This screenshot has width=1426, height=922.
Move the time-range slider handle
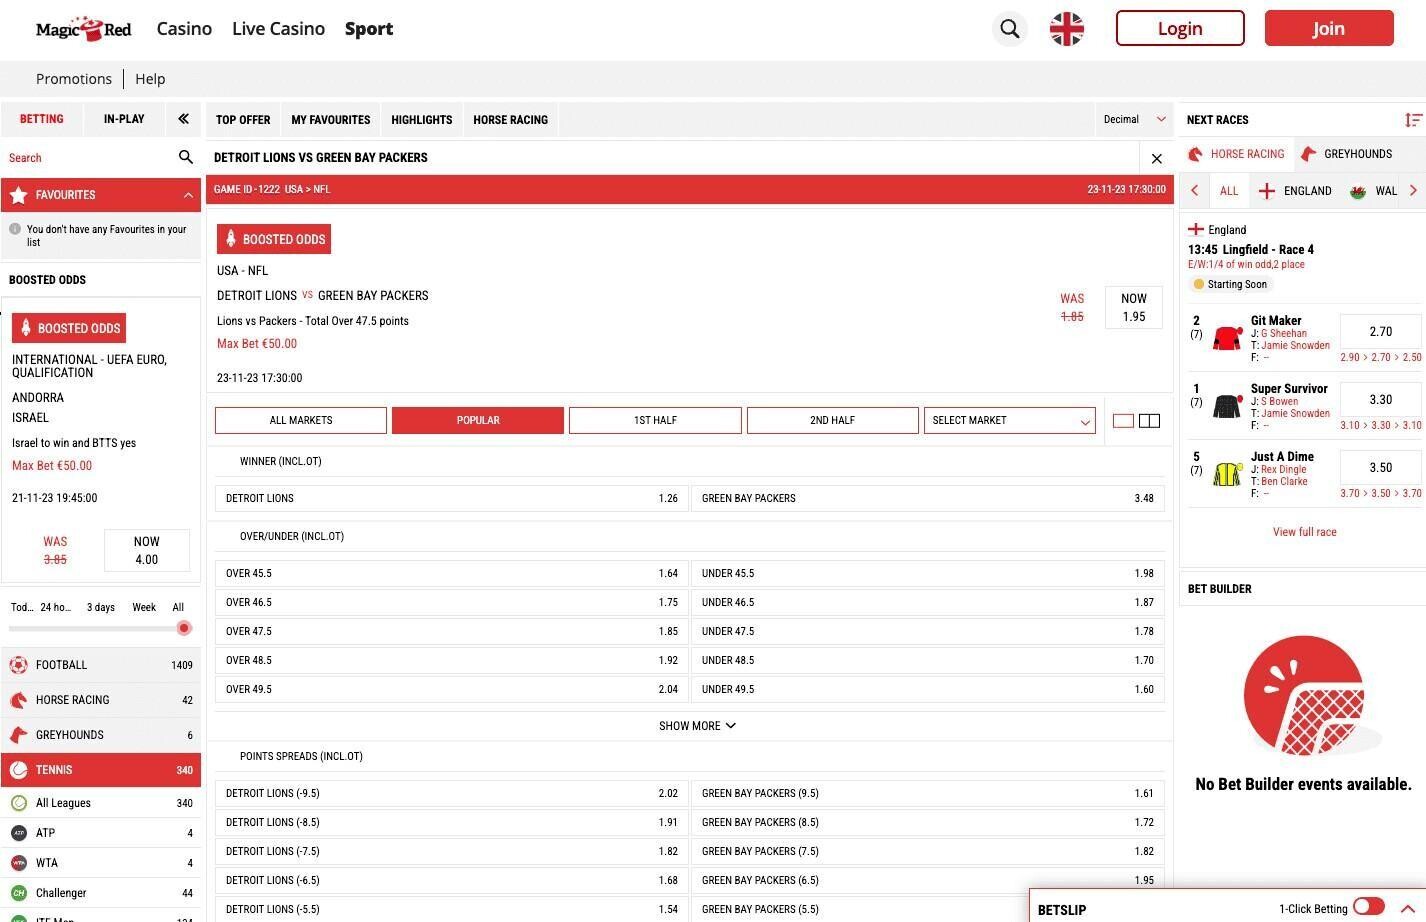click(184, 628)
